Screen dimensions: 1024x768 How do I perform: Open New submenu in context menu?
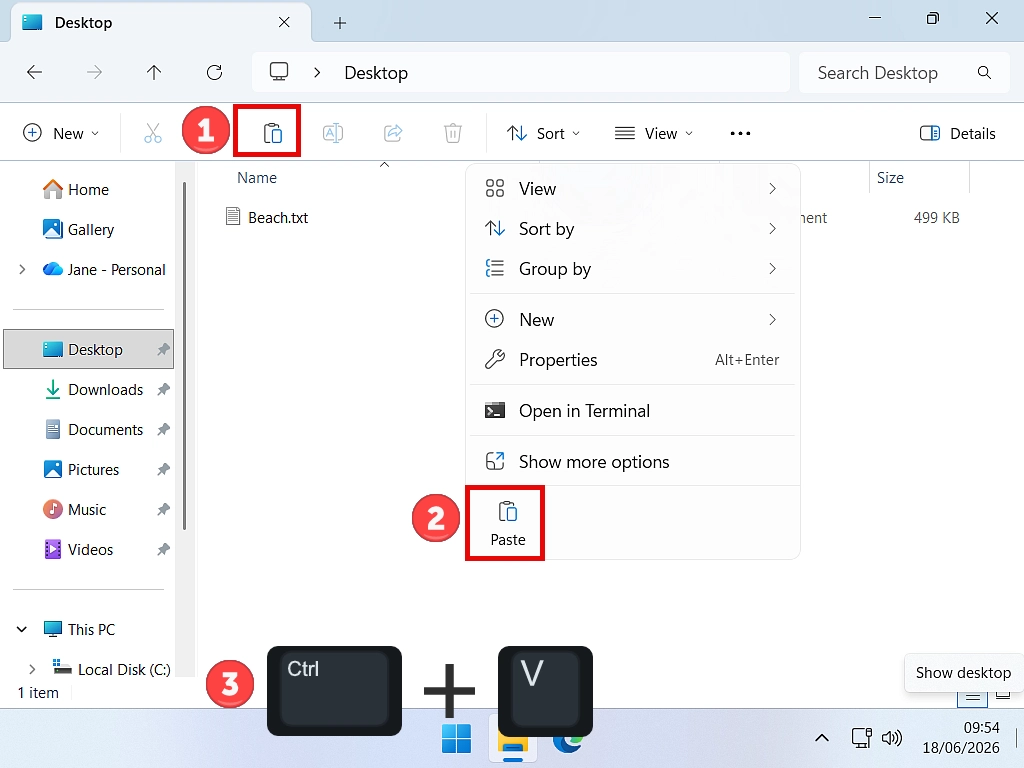632,319
